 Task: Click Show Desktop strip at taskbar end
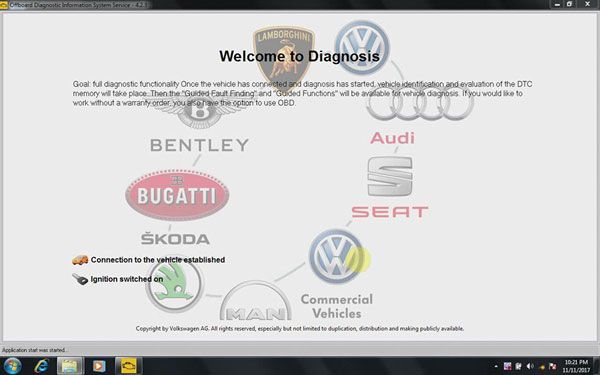coord(597,366)
